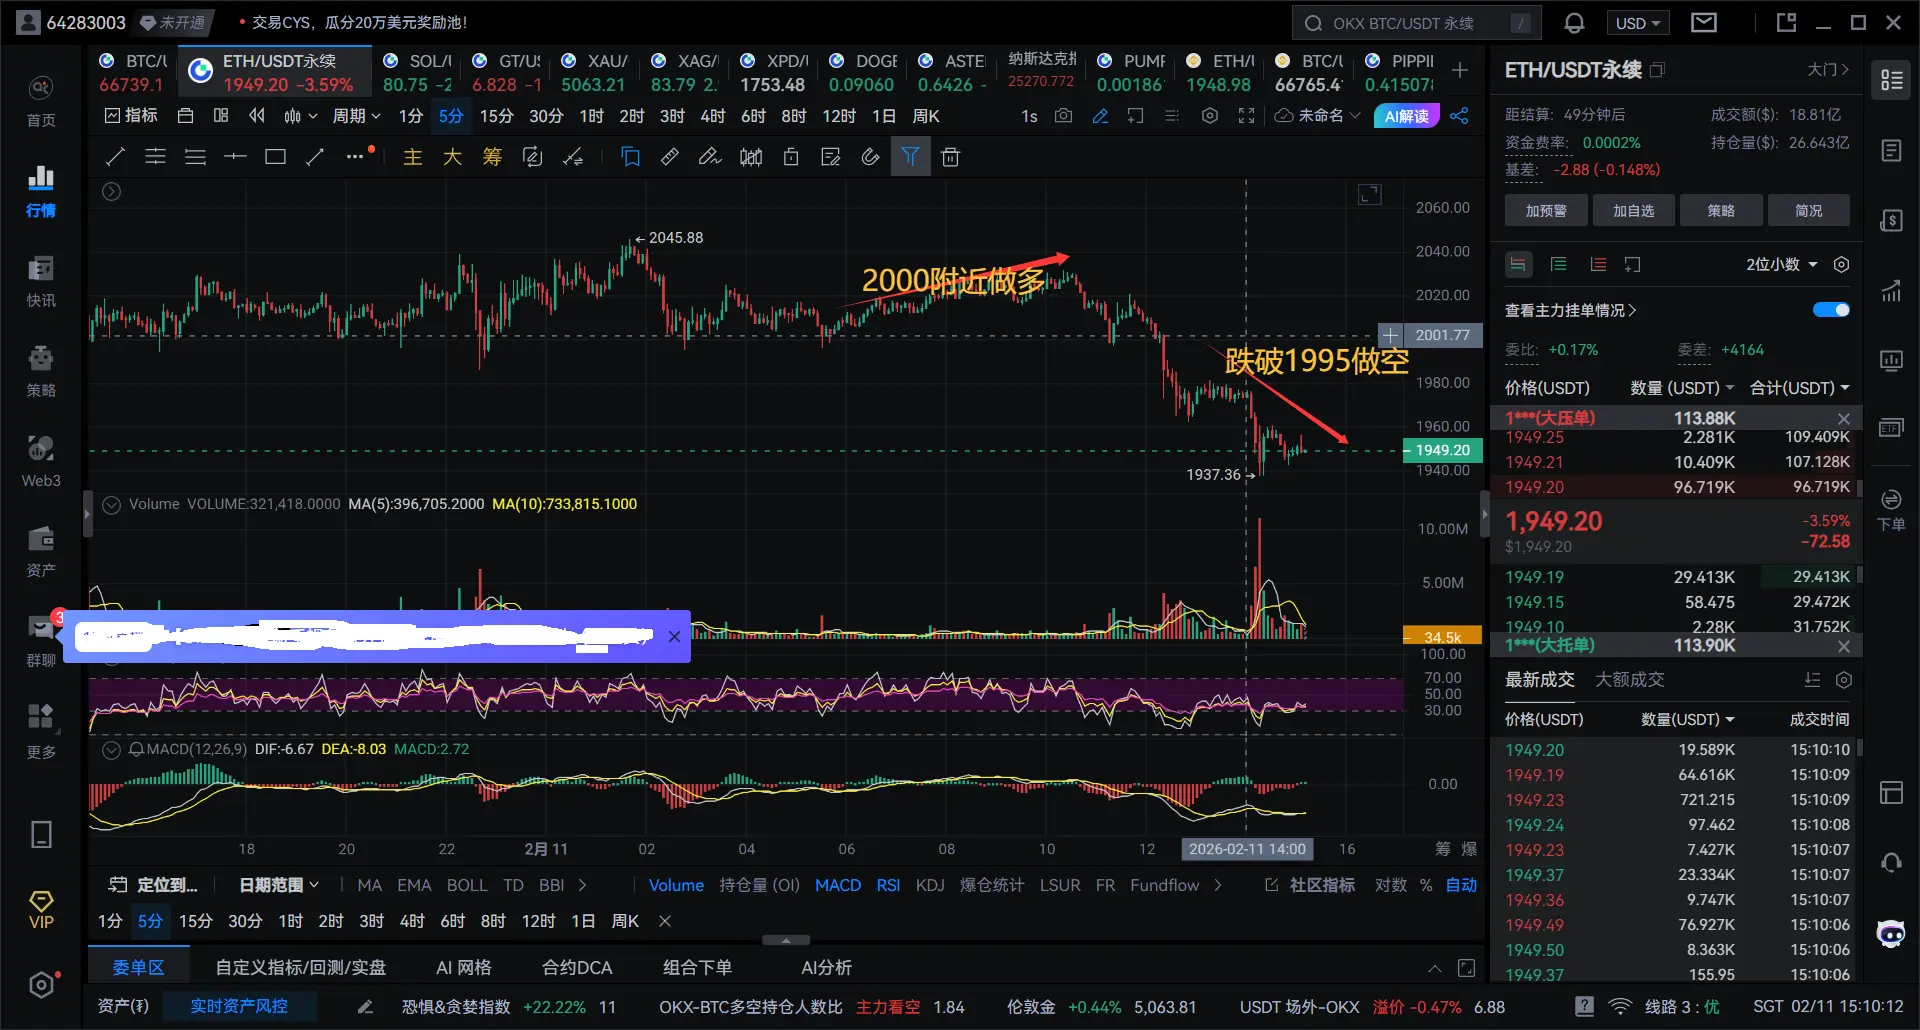Viewport: 1920px width, 1030px height.
Task: Open the 下单 order panel in right sidebar
Action: pos(1891,510)
